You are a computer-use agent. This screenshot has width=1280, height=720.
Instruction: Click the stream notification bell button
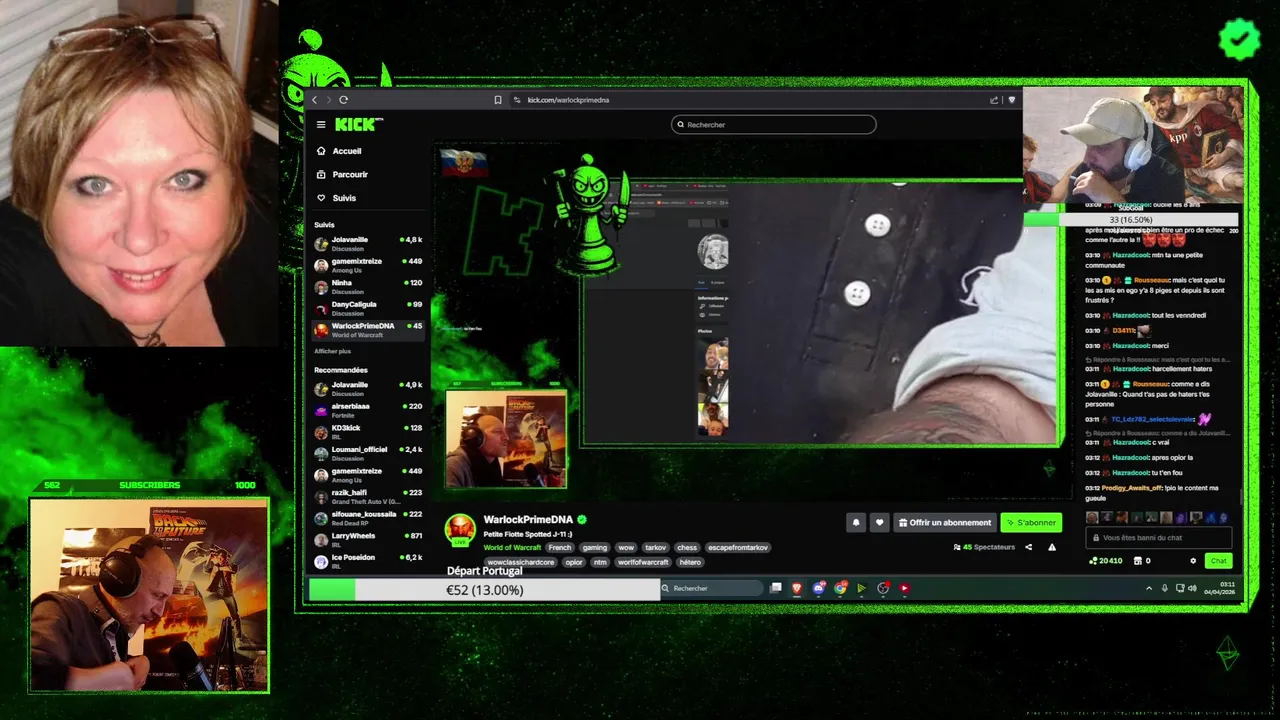point(856,522)
